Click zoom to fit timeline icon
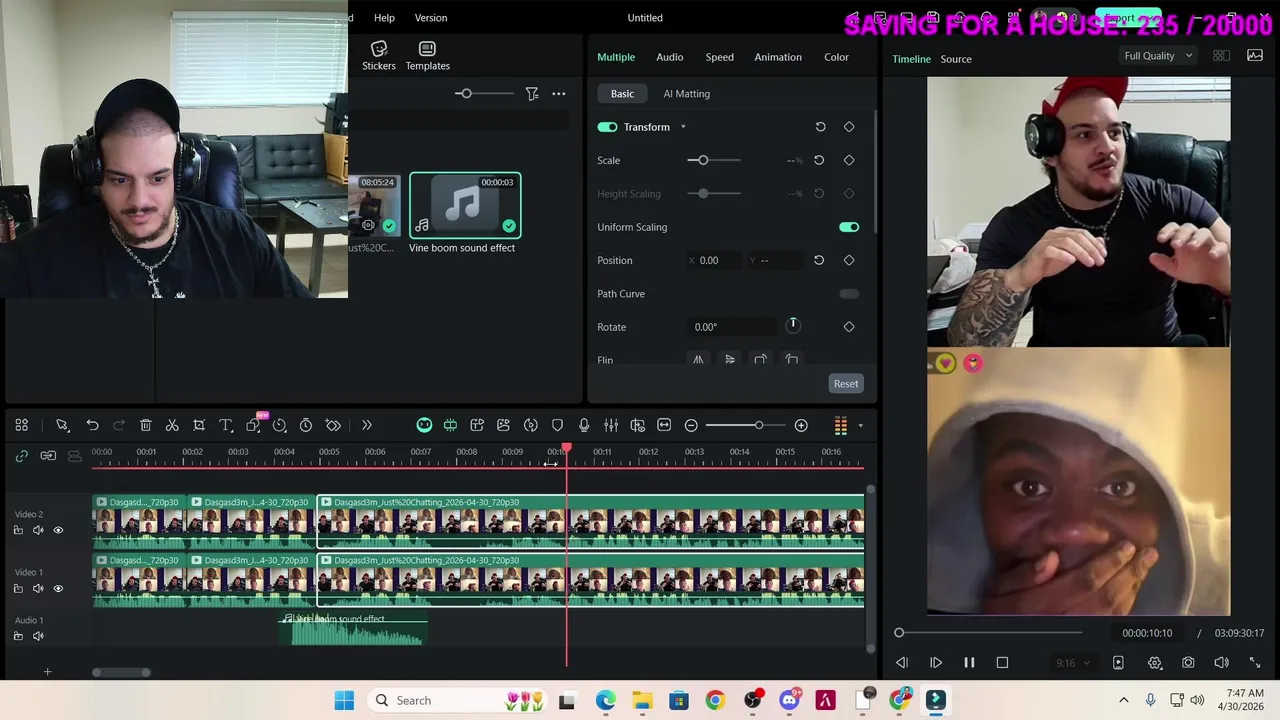 click(x=664, y=426)
